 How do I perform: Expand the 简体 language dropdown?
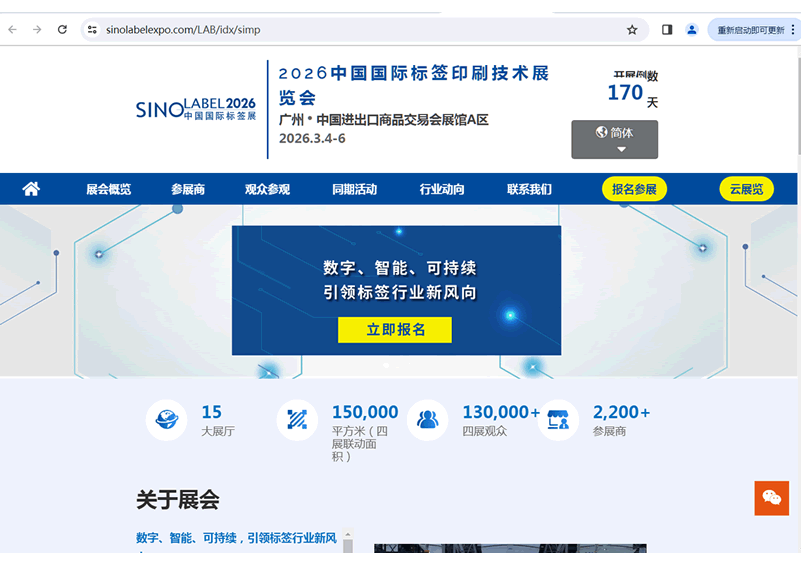tap(614, 140)
